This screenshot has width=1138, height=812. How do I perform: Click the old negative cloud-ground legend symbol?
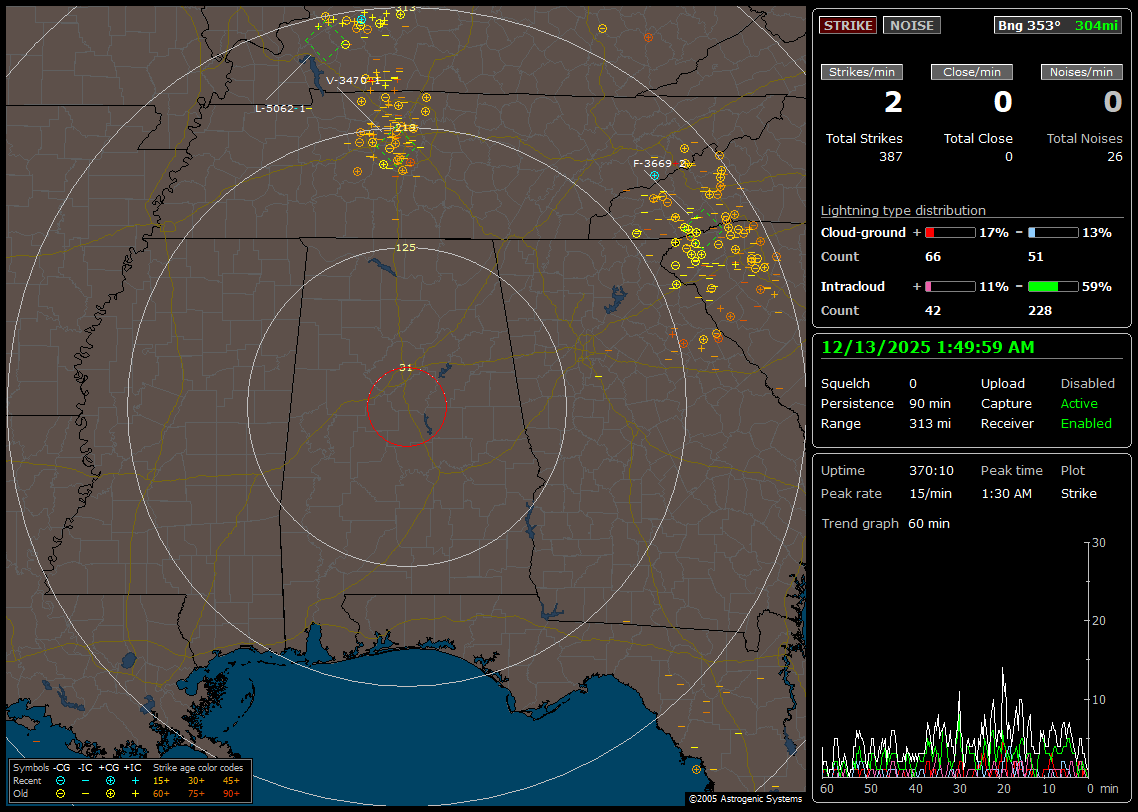pyautogui.click(x=61, y=793)
